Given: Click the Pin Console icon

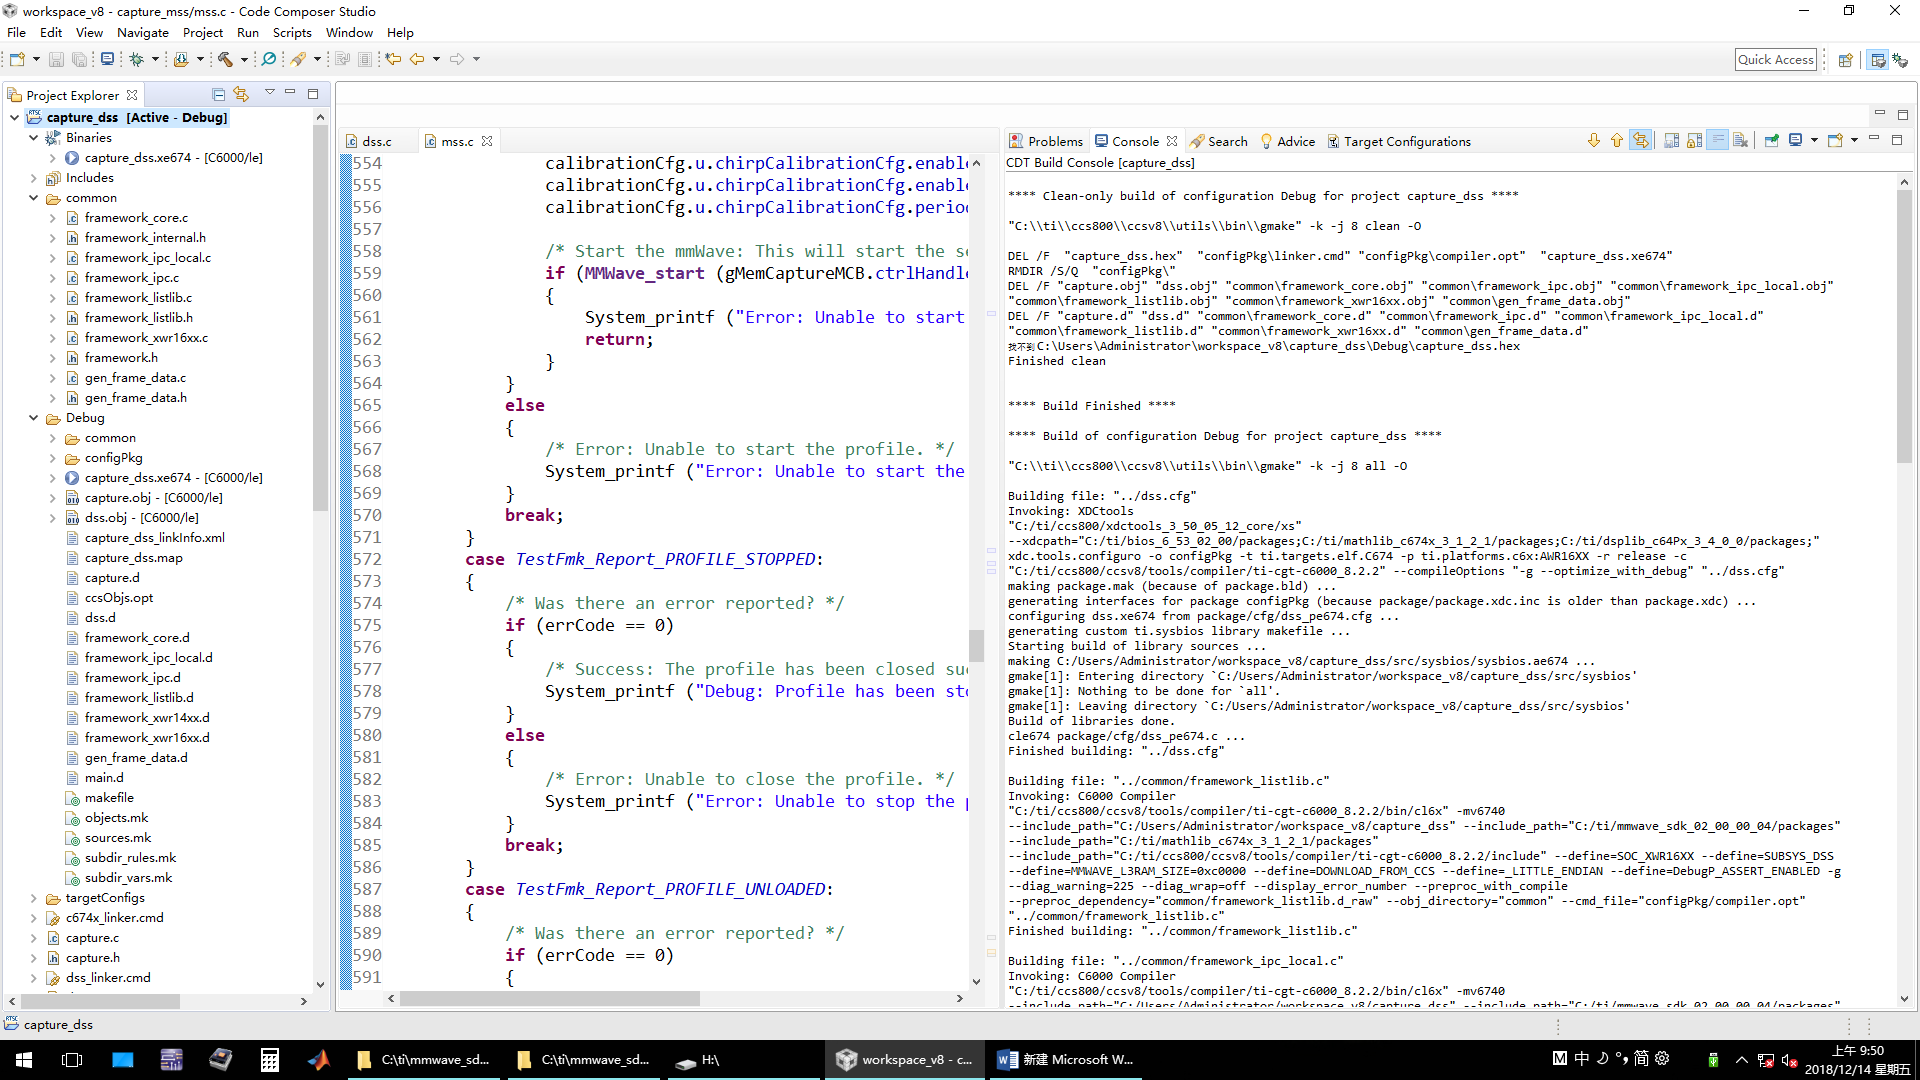Looking at the screenshot, I should [1771, 141].
